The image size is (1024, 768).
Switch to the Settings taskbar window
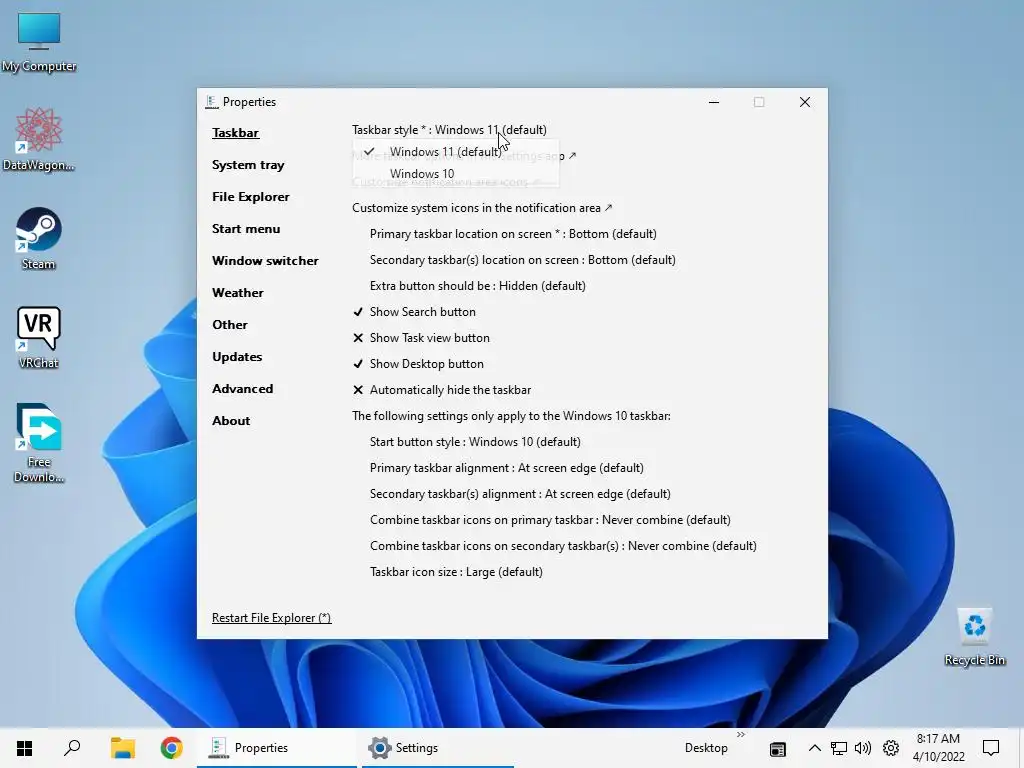(x=436, y=748)
